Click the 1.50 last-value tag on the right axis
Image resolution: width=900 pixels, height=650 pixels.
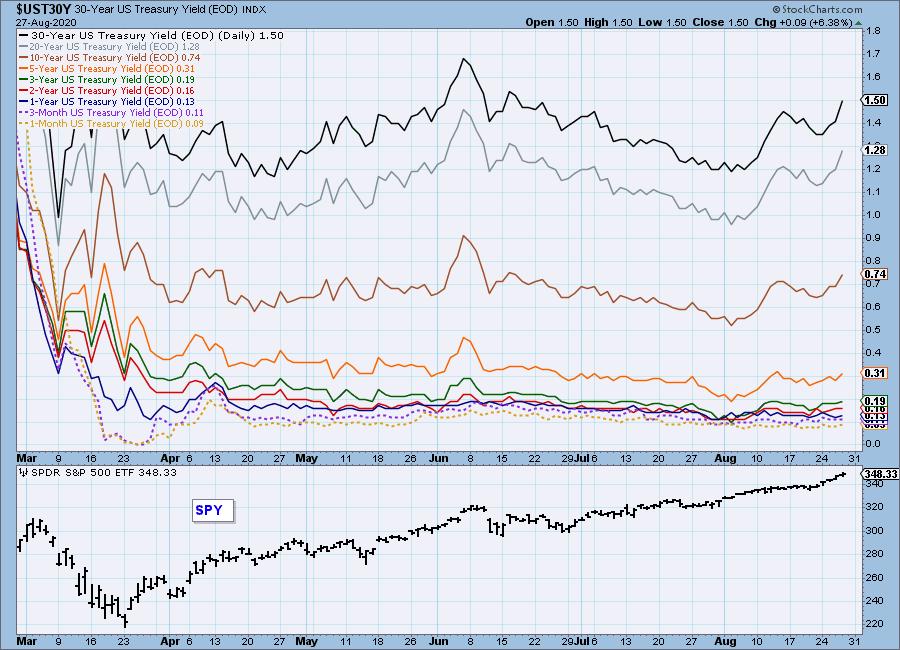click(874, 100)
